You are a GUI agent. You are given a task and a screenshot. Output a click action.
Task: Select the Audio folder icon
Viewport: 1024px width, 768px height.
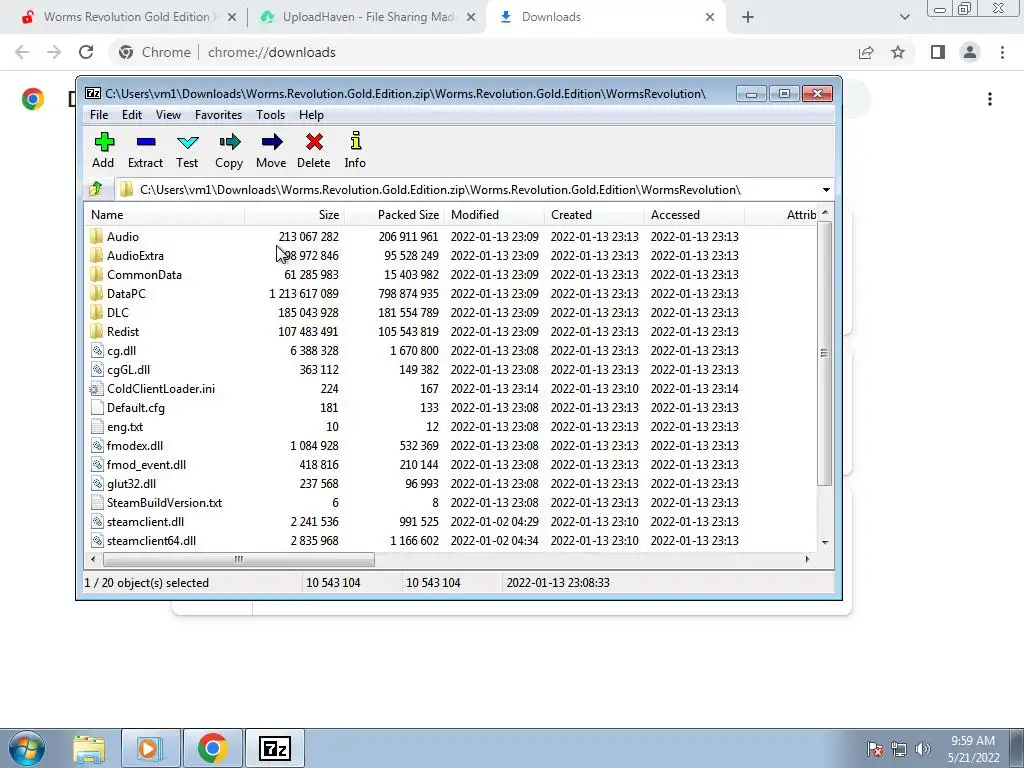click(x=97, y=236)
